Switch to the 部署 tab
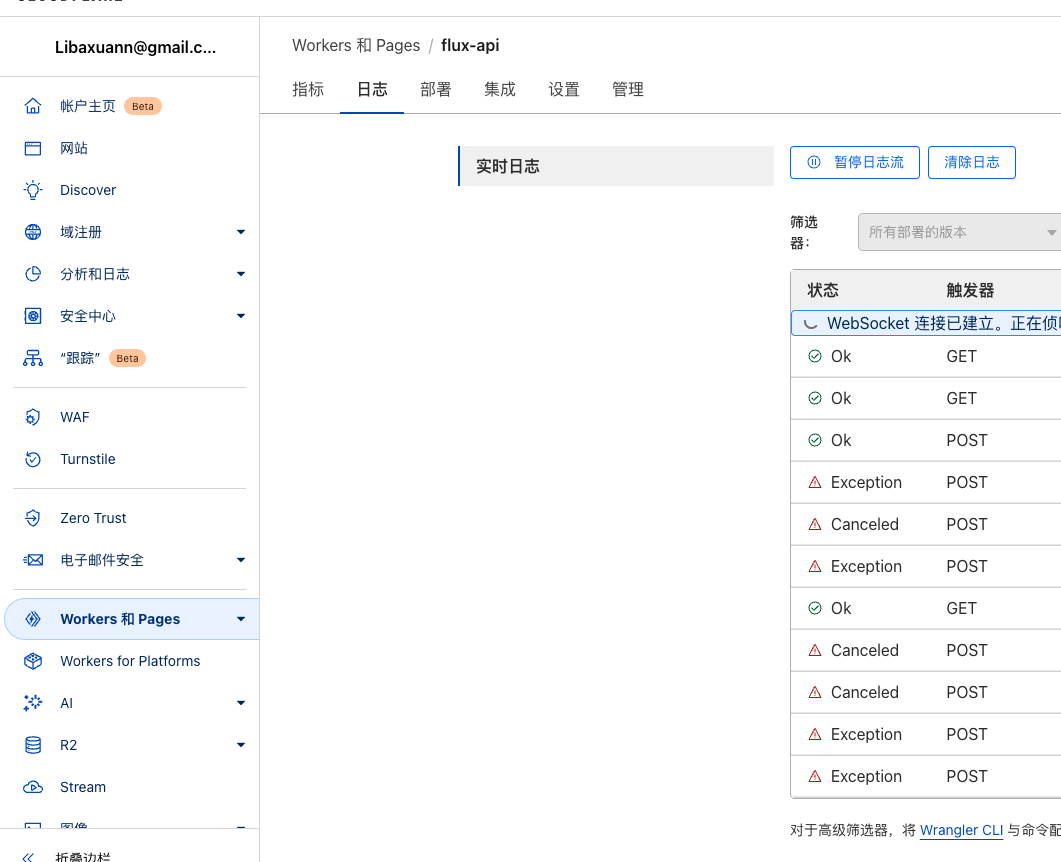This screenshot has height=862, width=1061. [x=436, y=89]
